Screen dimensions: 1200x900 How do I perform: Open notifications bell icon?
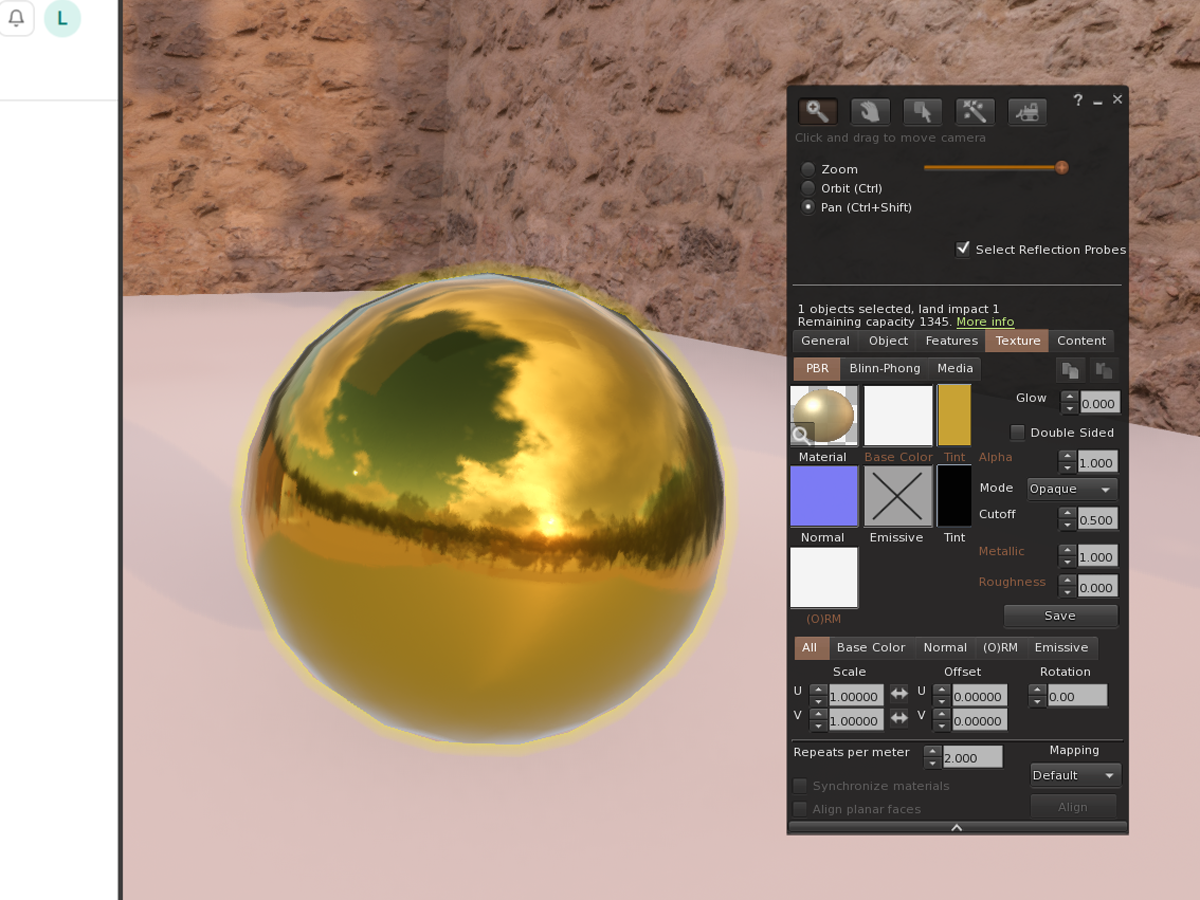(16, 18)
